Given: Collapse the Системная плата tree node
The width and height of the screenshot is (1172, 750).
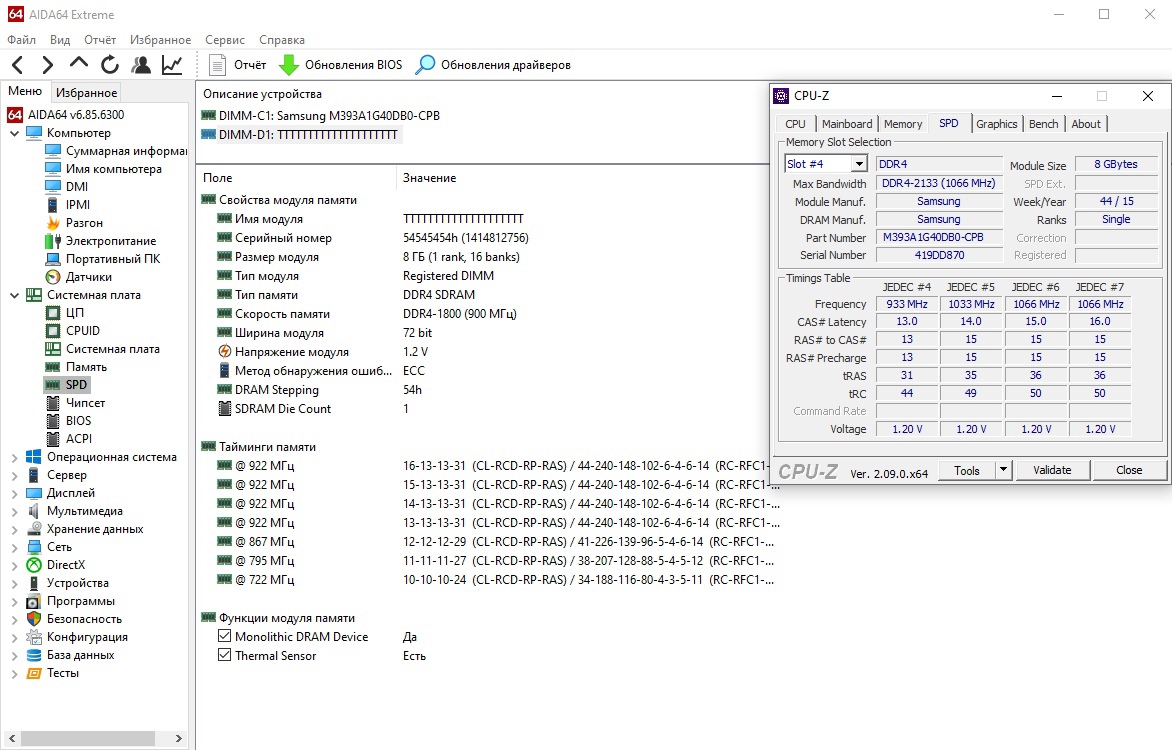Looking at the screenshot, I should click(14, 295).
